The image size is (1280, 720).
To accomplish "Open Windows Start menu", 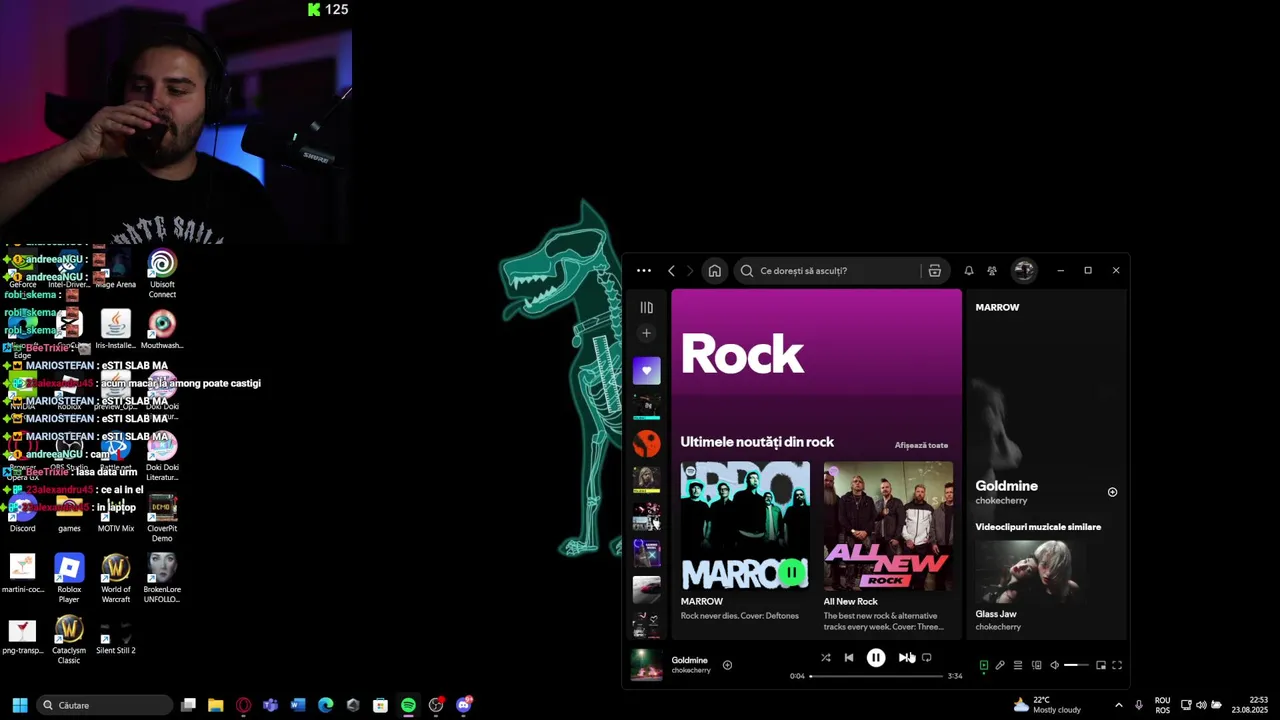I will tap(19, 705).
